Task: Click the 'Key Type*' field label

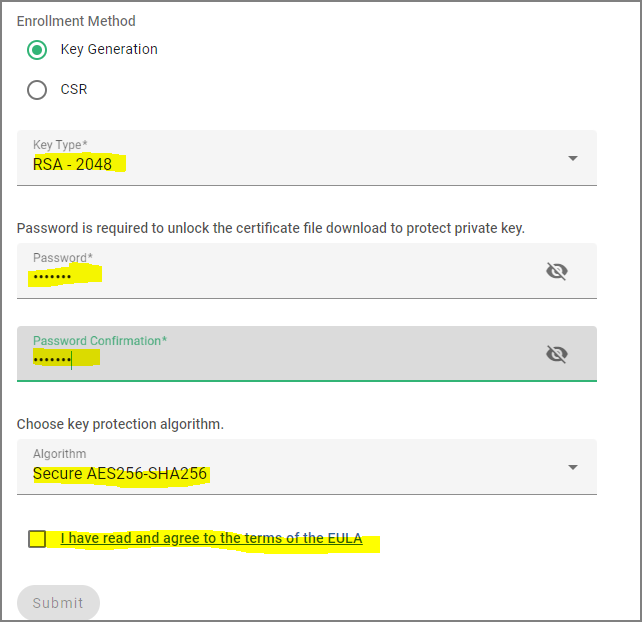Action: pos(60,145)
